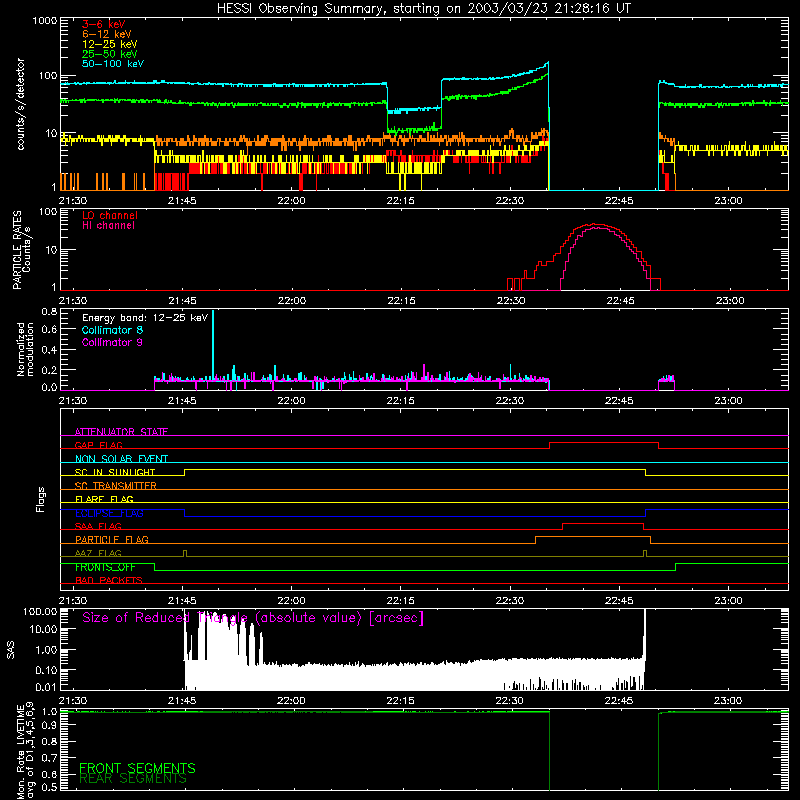This screenshot has height=800, width=800.
Task: Click the 22:00 tick label beneath the modulation panel
Action: 291,401
